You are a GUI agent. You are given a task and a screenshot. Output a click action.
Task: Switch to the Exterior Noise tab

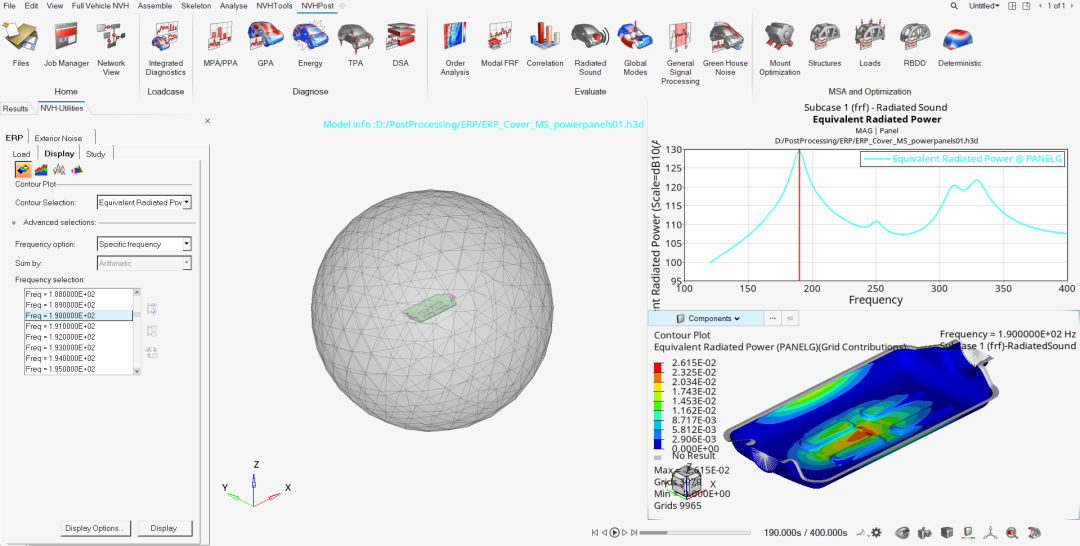58,138
